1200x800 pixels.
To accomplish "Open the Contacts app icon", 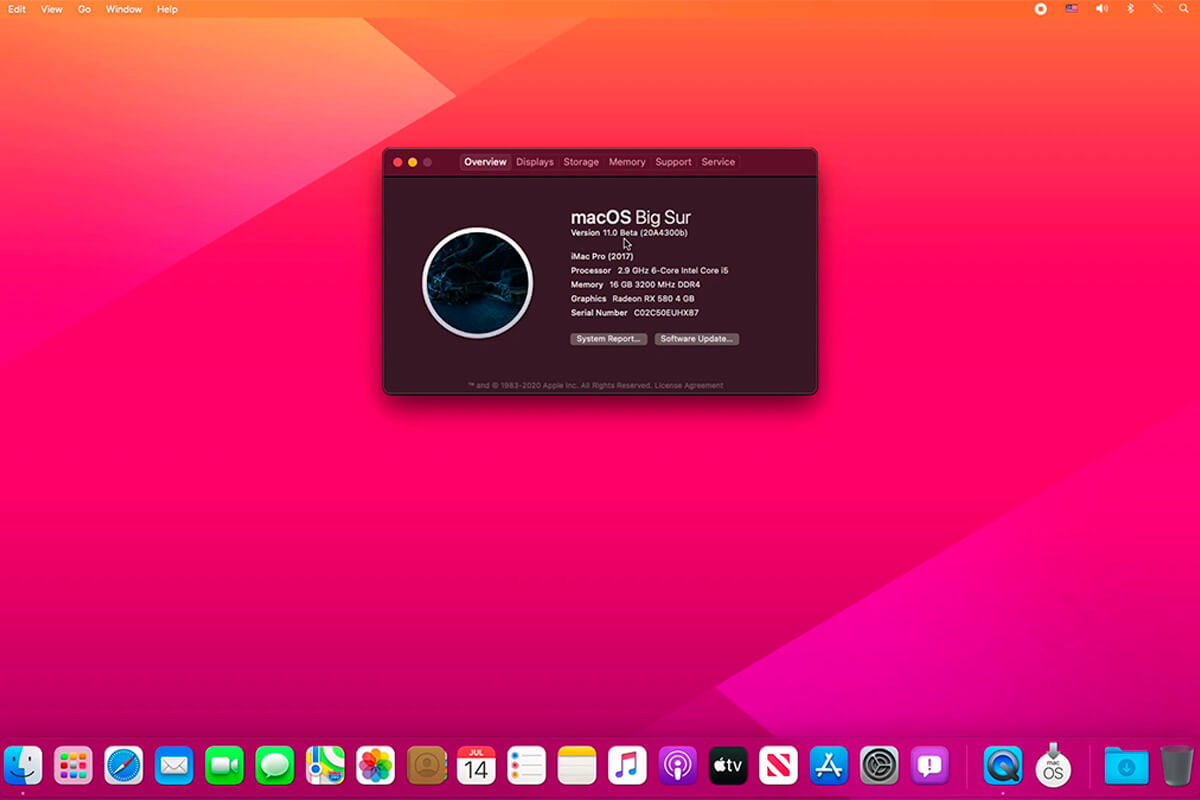I will pos(426,766).
